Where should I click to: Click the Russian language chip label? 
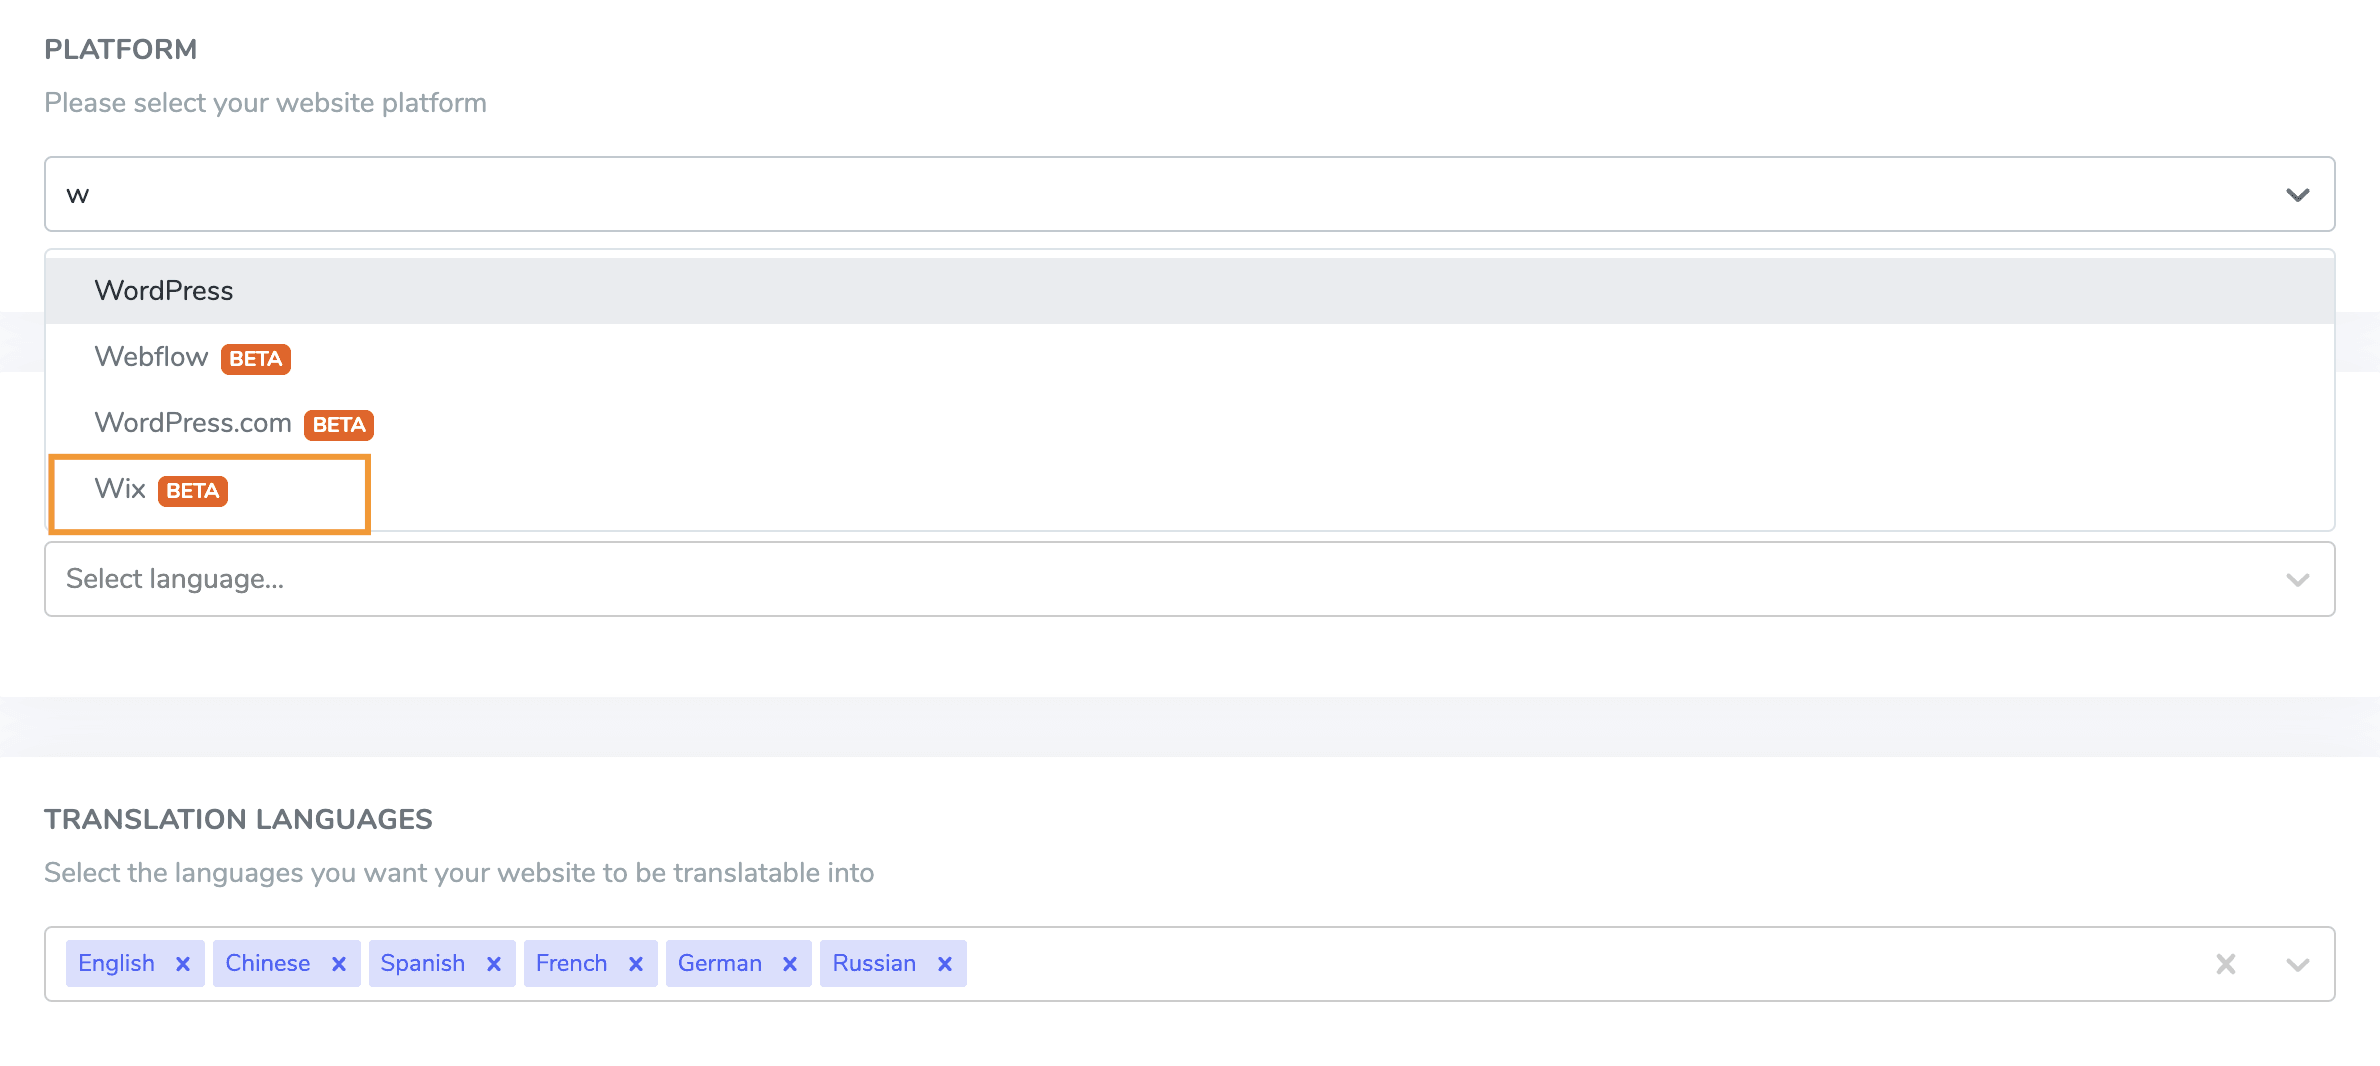click(875, 963)
